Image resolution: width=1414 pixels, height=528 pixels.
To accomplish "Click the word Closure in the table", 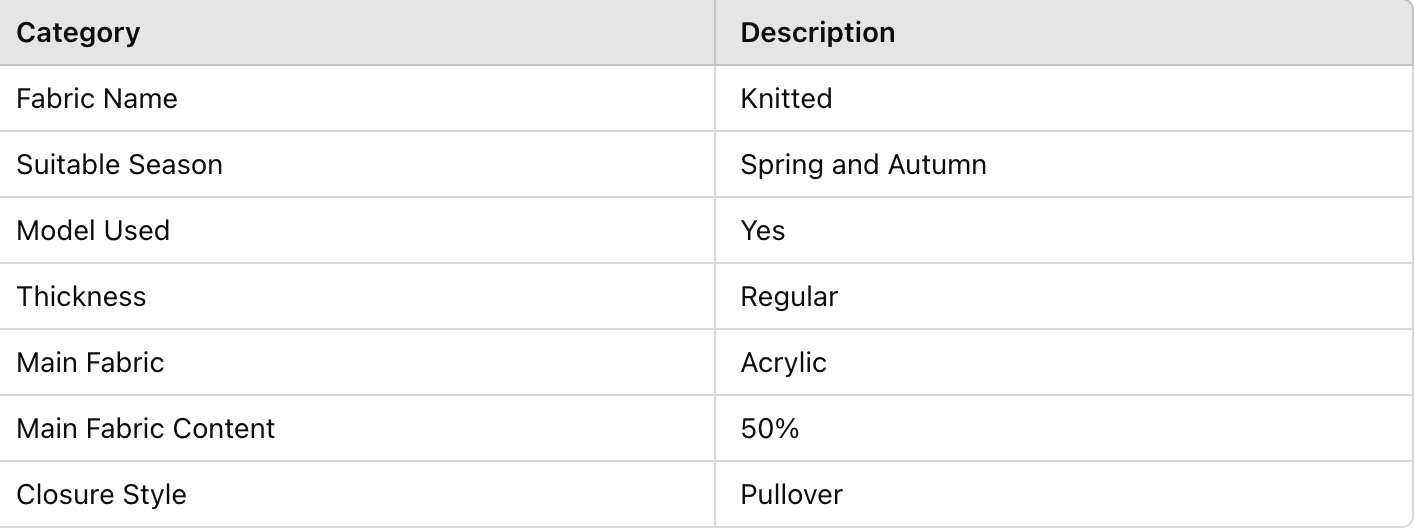I will click(x=61, y=494).
